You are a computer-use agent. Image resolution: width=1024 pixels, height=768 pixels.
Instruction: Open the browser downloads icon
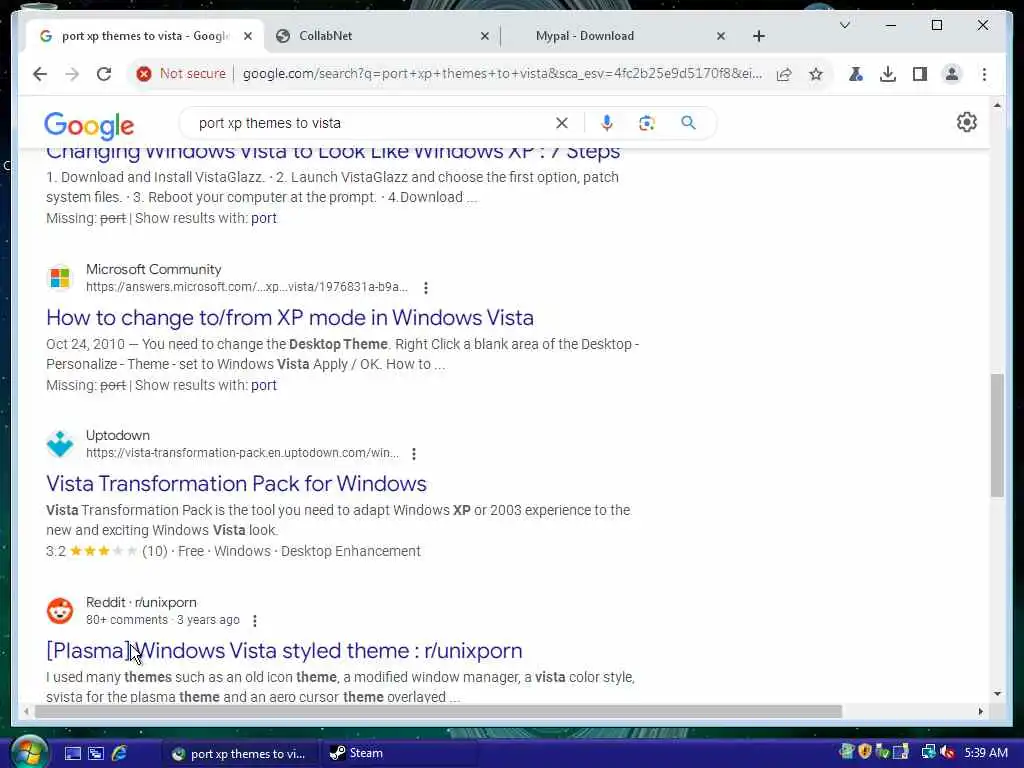point(888,74)
